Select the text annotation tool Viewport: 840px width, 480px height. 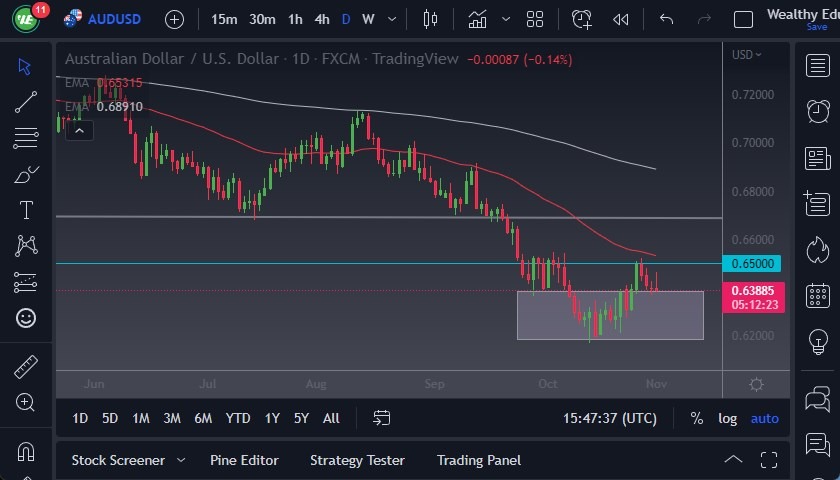[26, 210]
